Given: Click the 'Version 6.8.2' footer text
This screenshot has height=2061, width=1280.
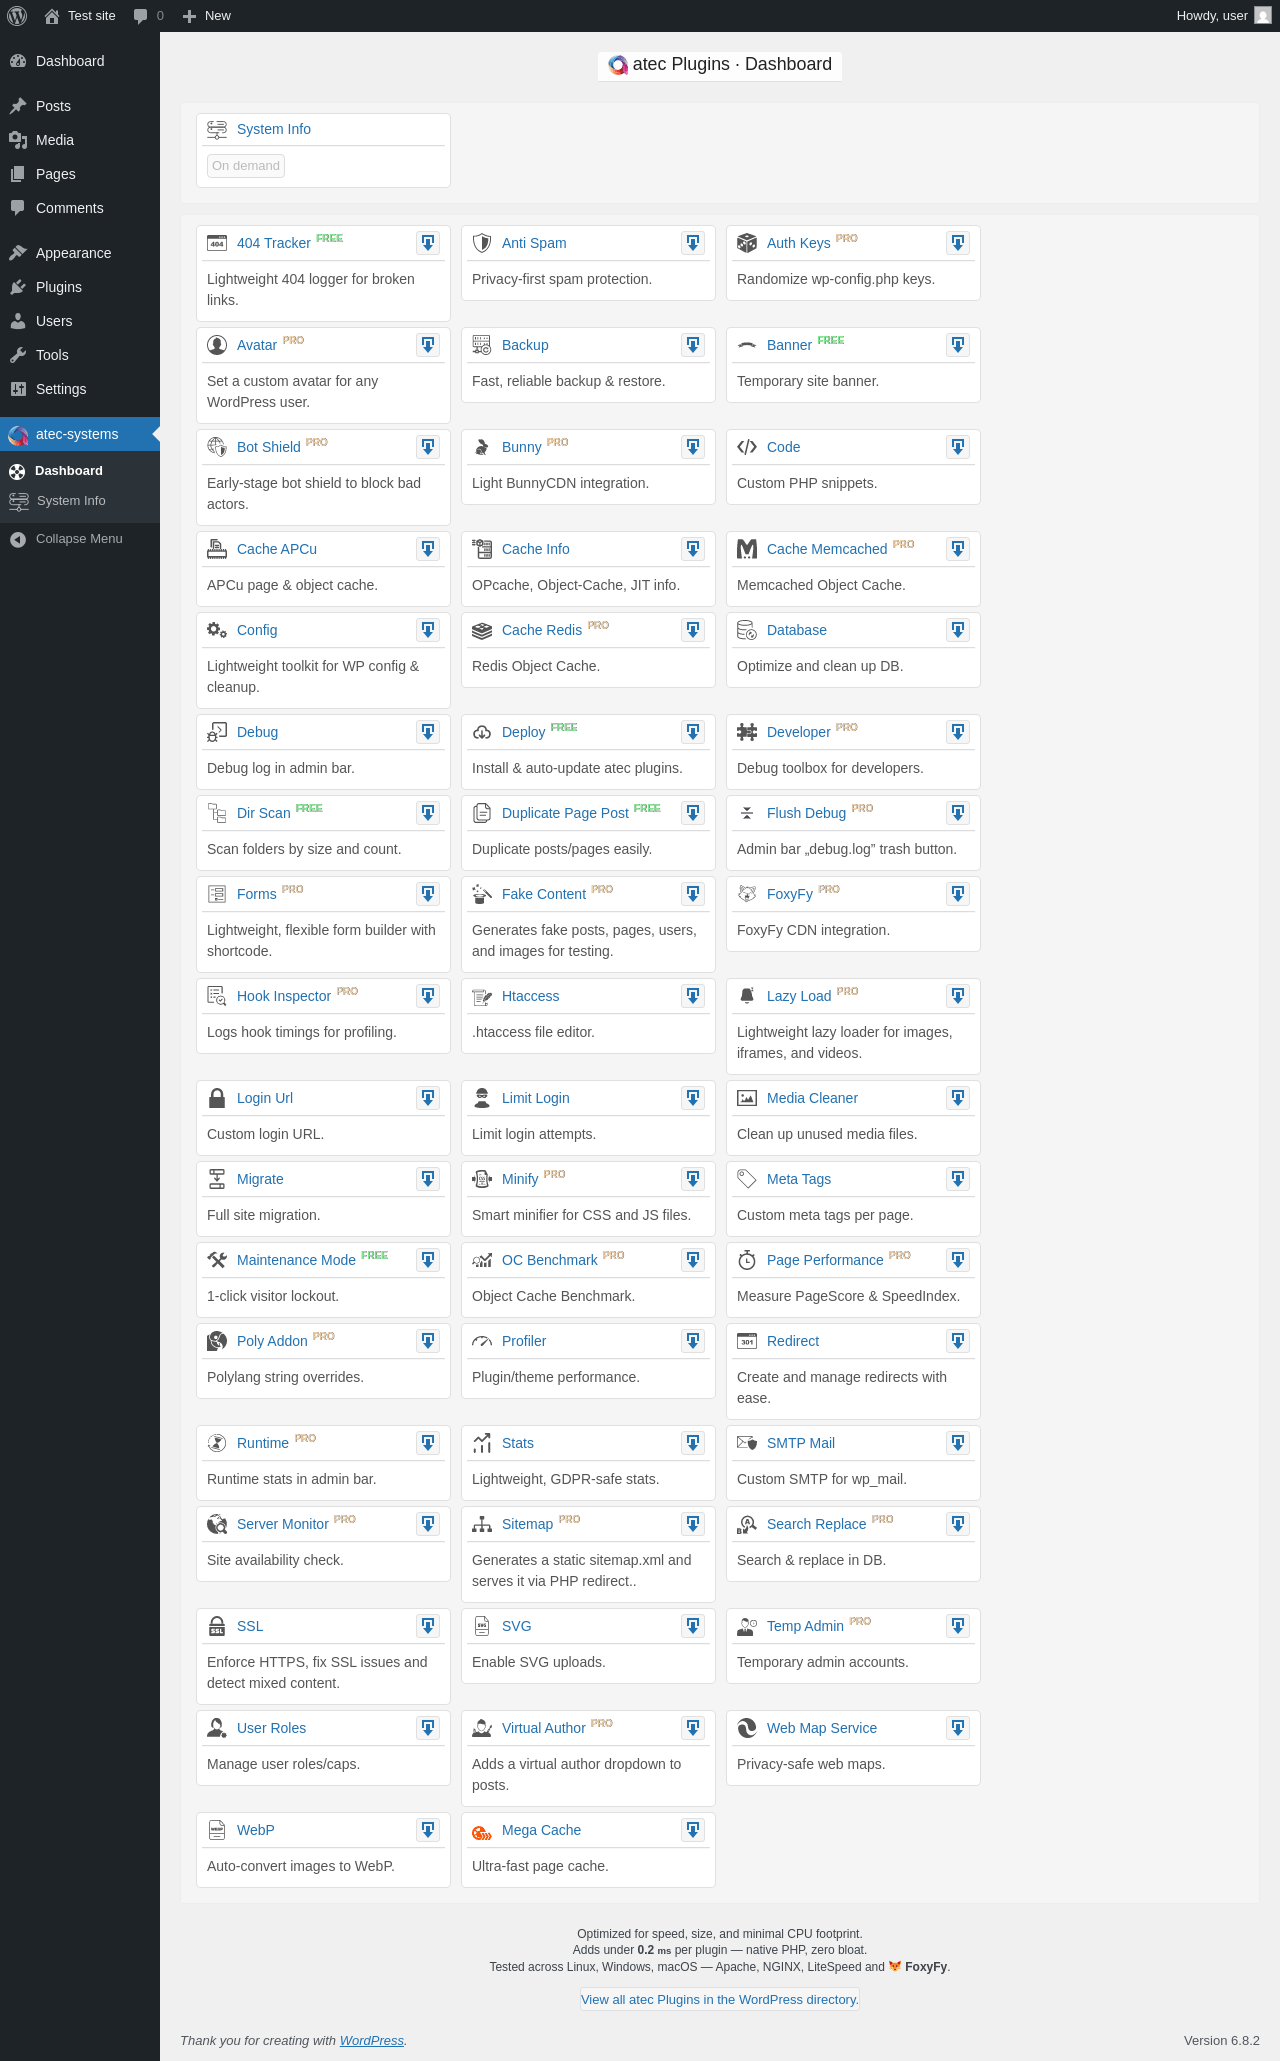Looking at the screenshot, I should pyautogui.click(x=1222, y=2040).
